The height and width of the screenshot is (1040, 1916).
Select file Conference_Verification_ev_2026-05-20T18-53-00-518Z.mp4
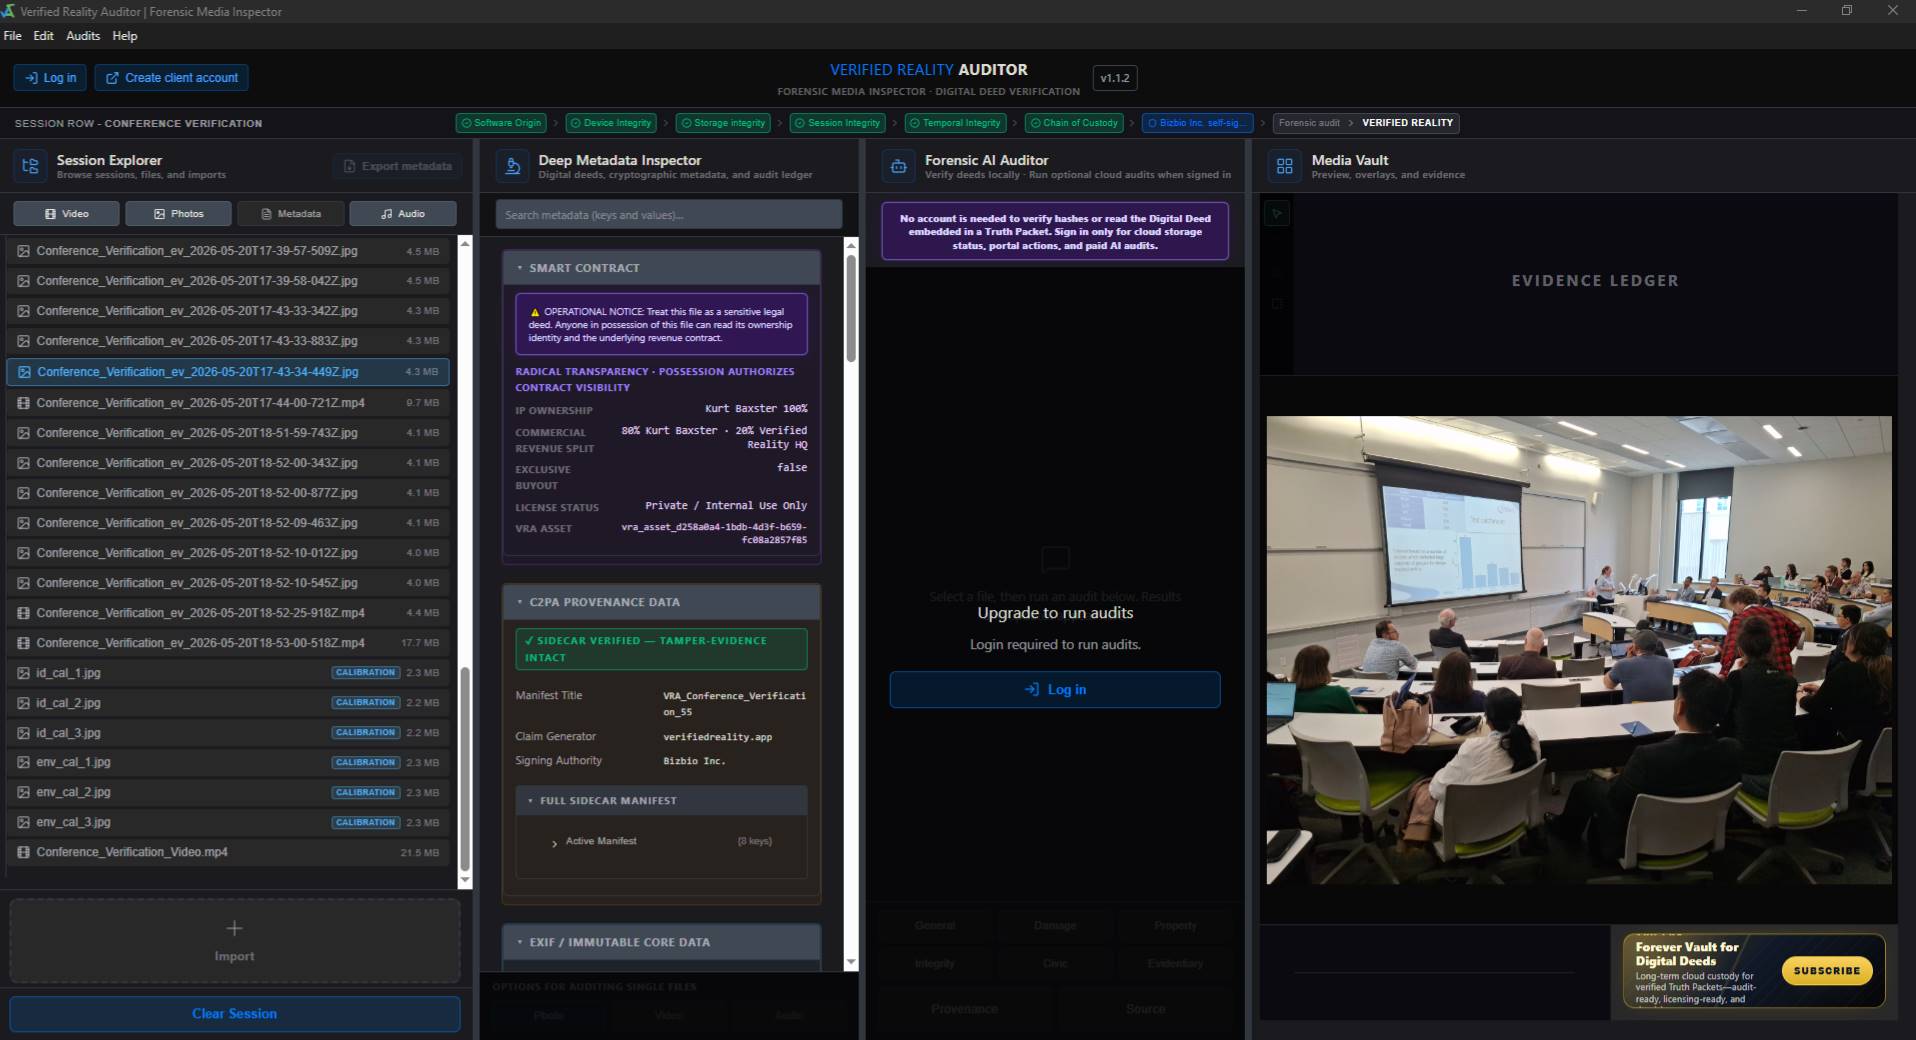[x=229, y=643]
